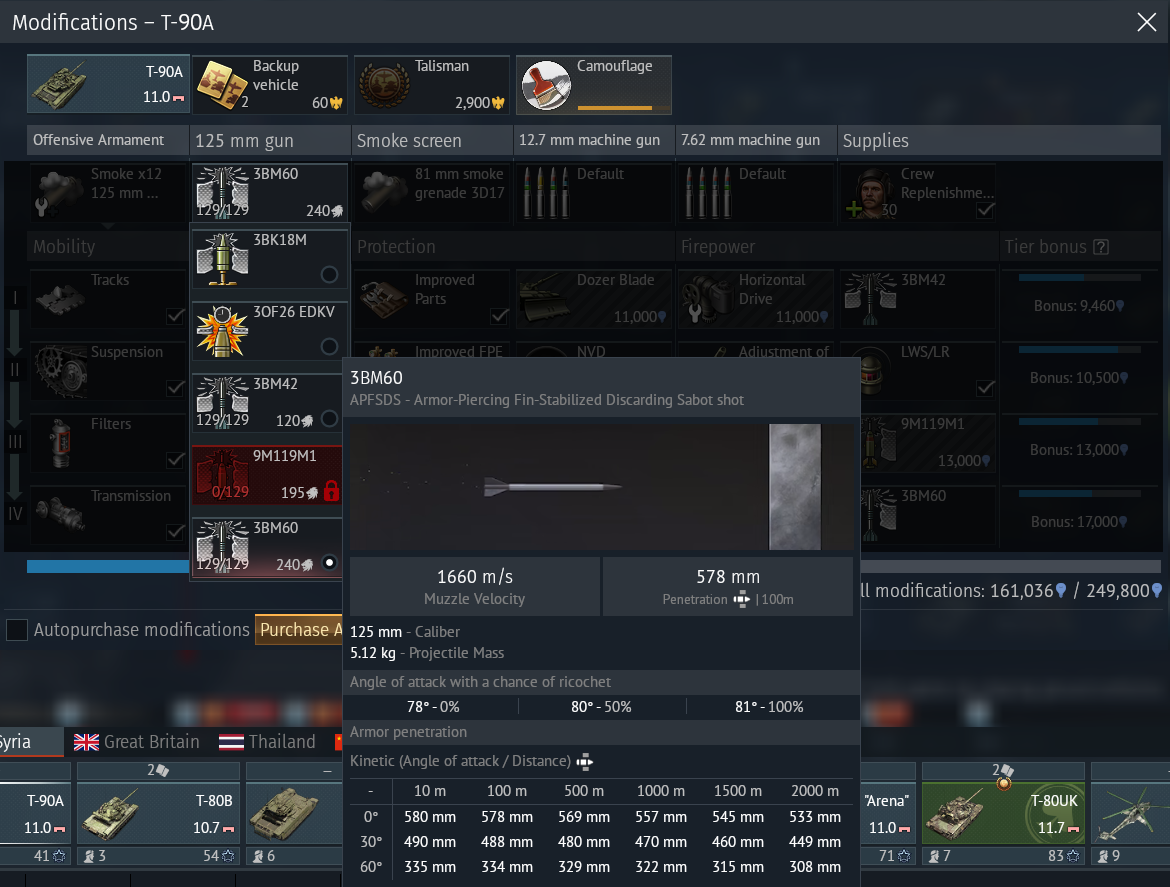
Task: Click 3BM60 modification in Firepower tier IV
Action: [x=927, y=515]
